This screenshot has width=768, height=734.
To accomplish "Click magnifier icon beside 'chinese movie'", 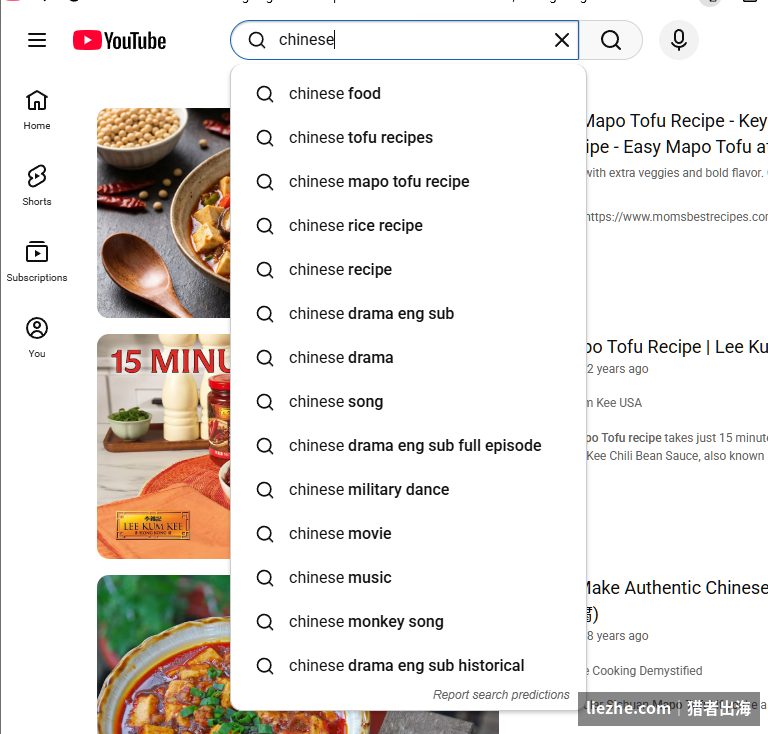I will (x=265, y=534).
